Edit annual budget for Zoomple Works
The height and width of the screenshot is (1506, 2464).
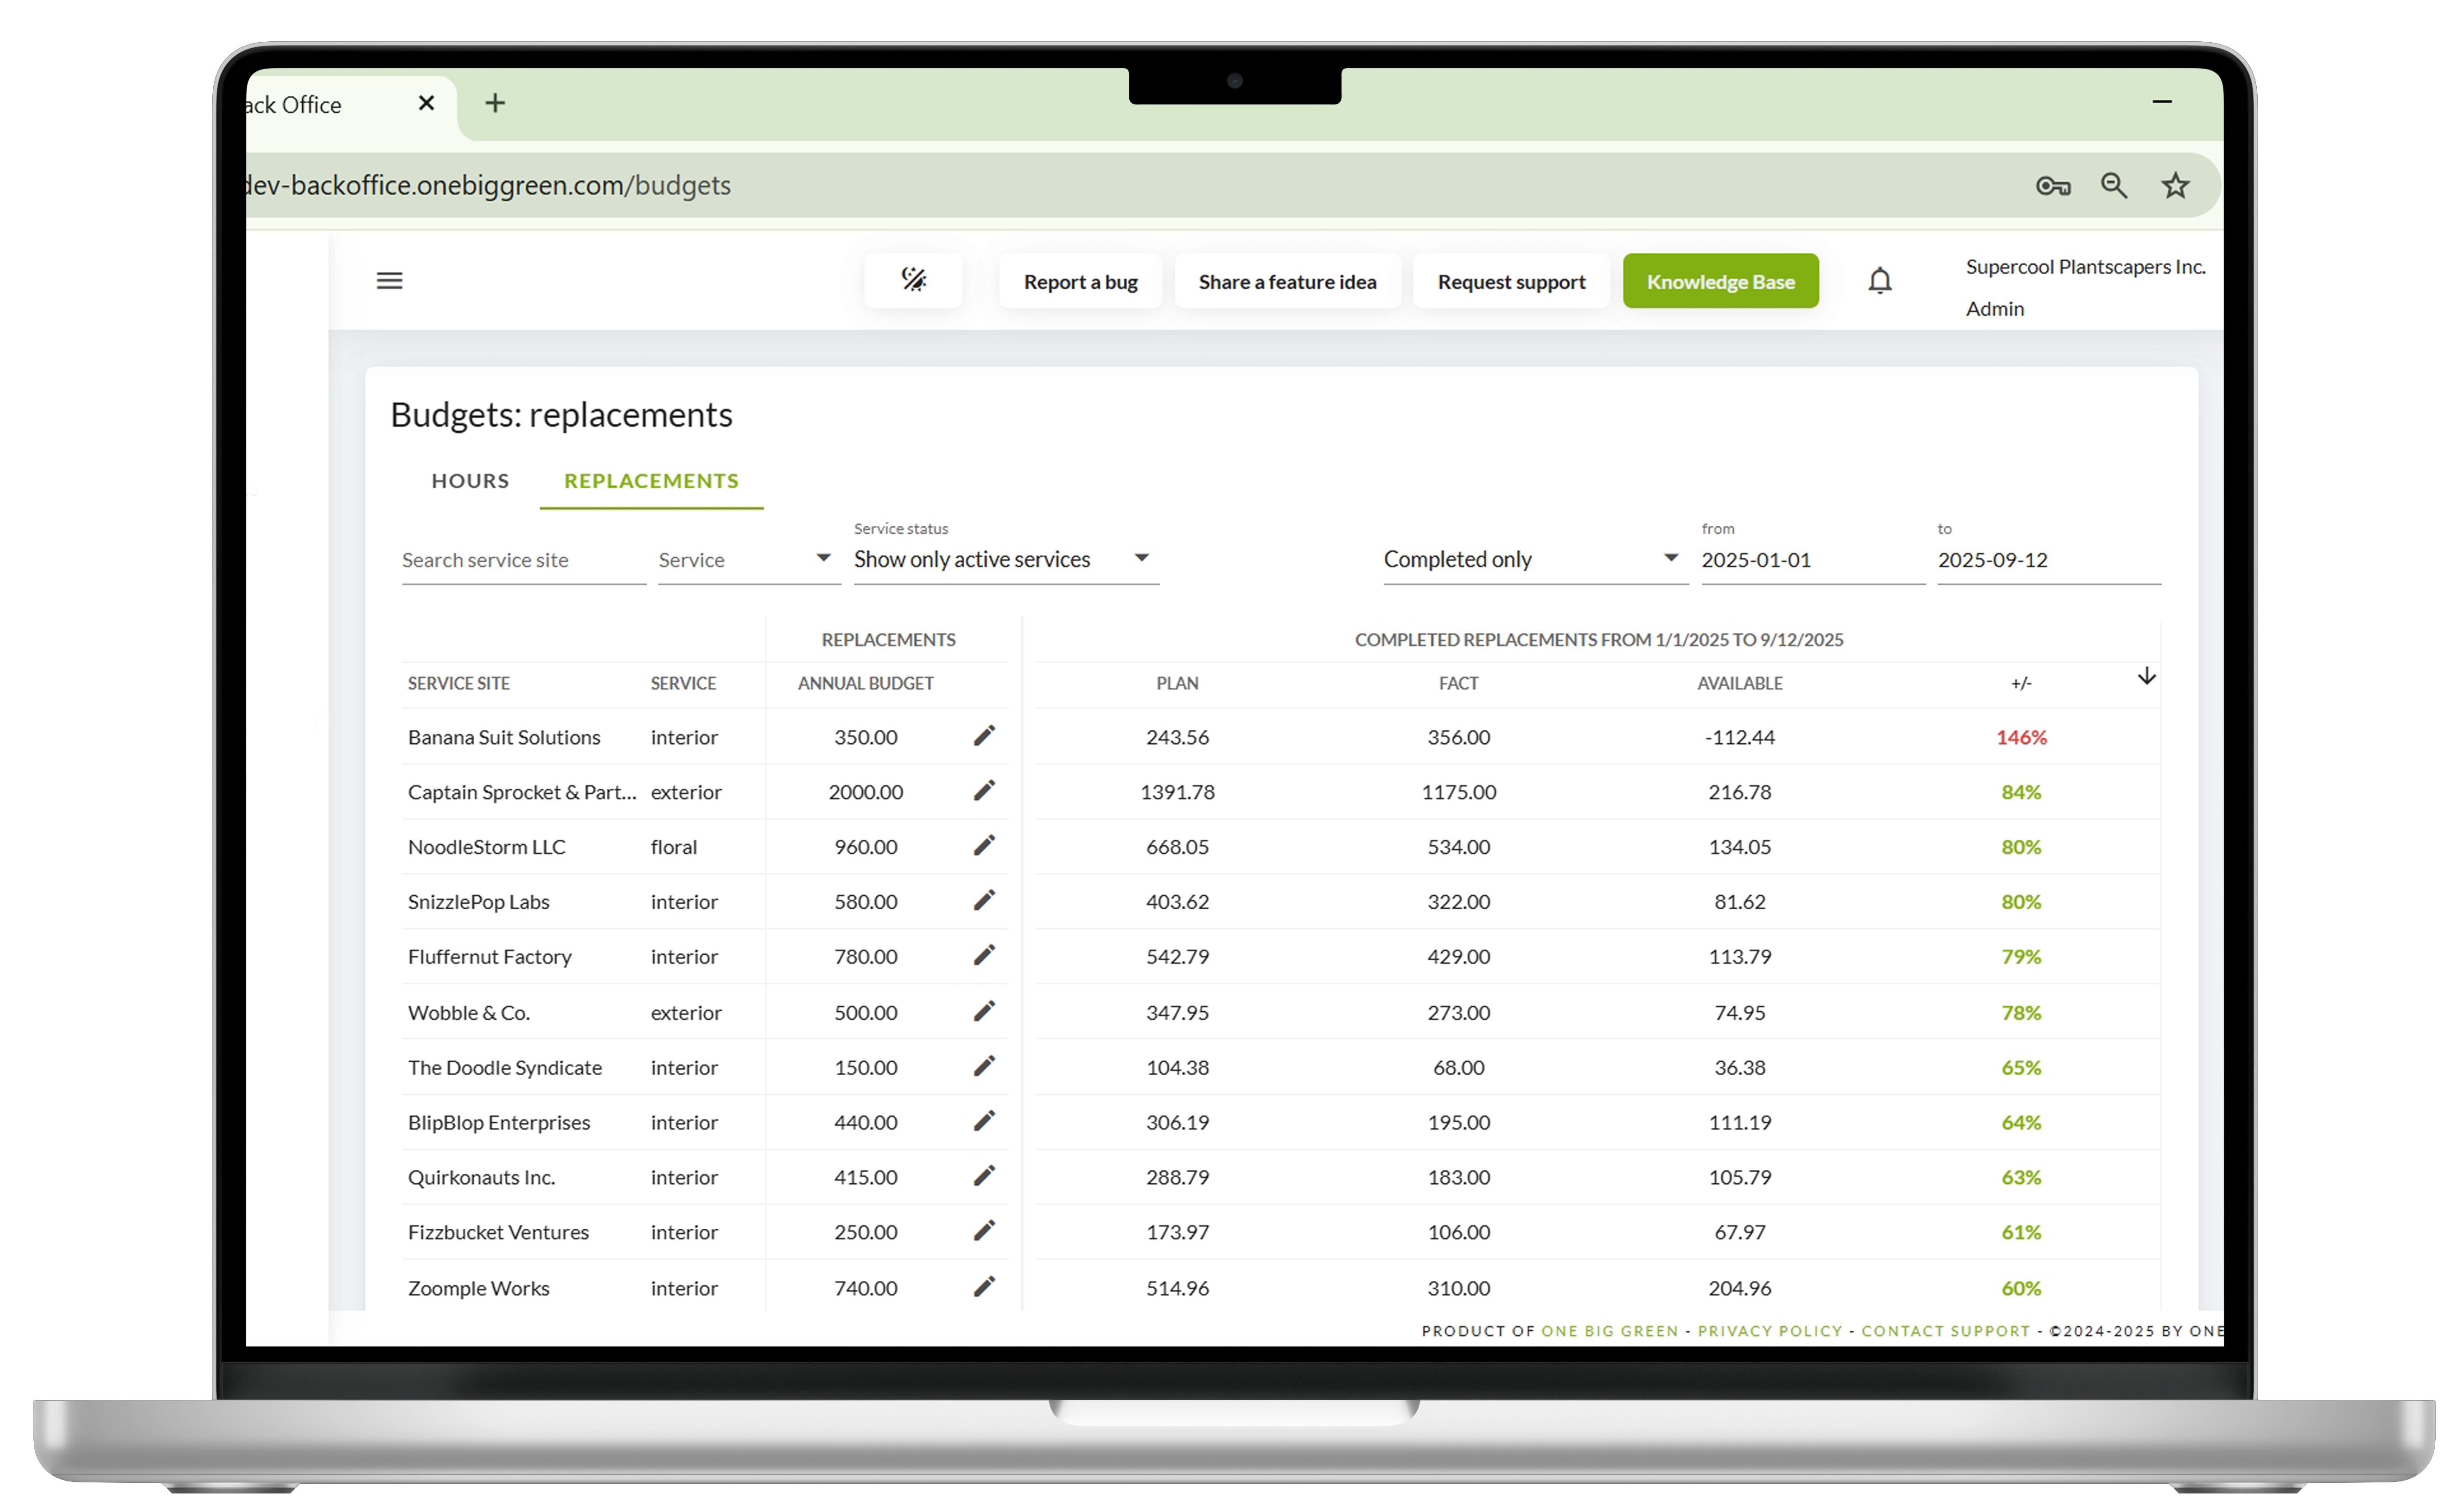(984, 1287)
